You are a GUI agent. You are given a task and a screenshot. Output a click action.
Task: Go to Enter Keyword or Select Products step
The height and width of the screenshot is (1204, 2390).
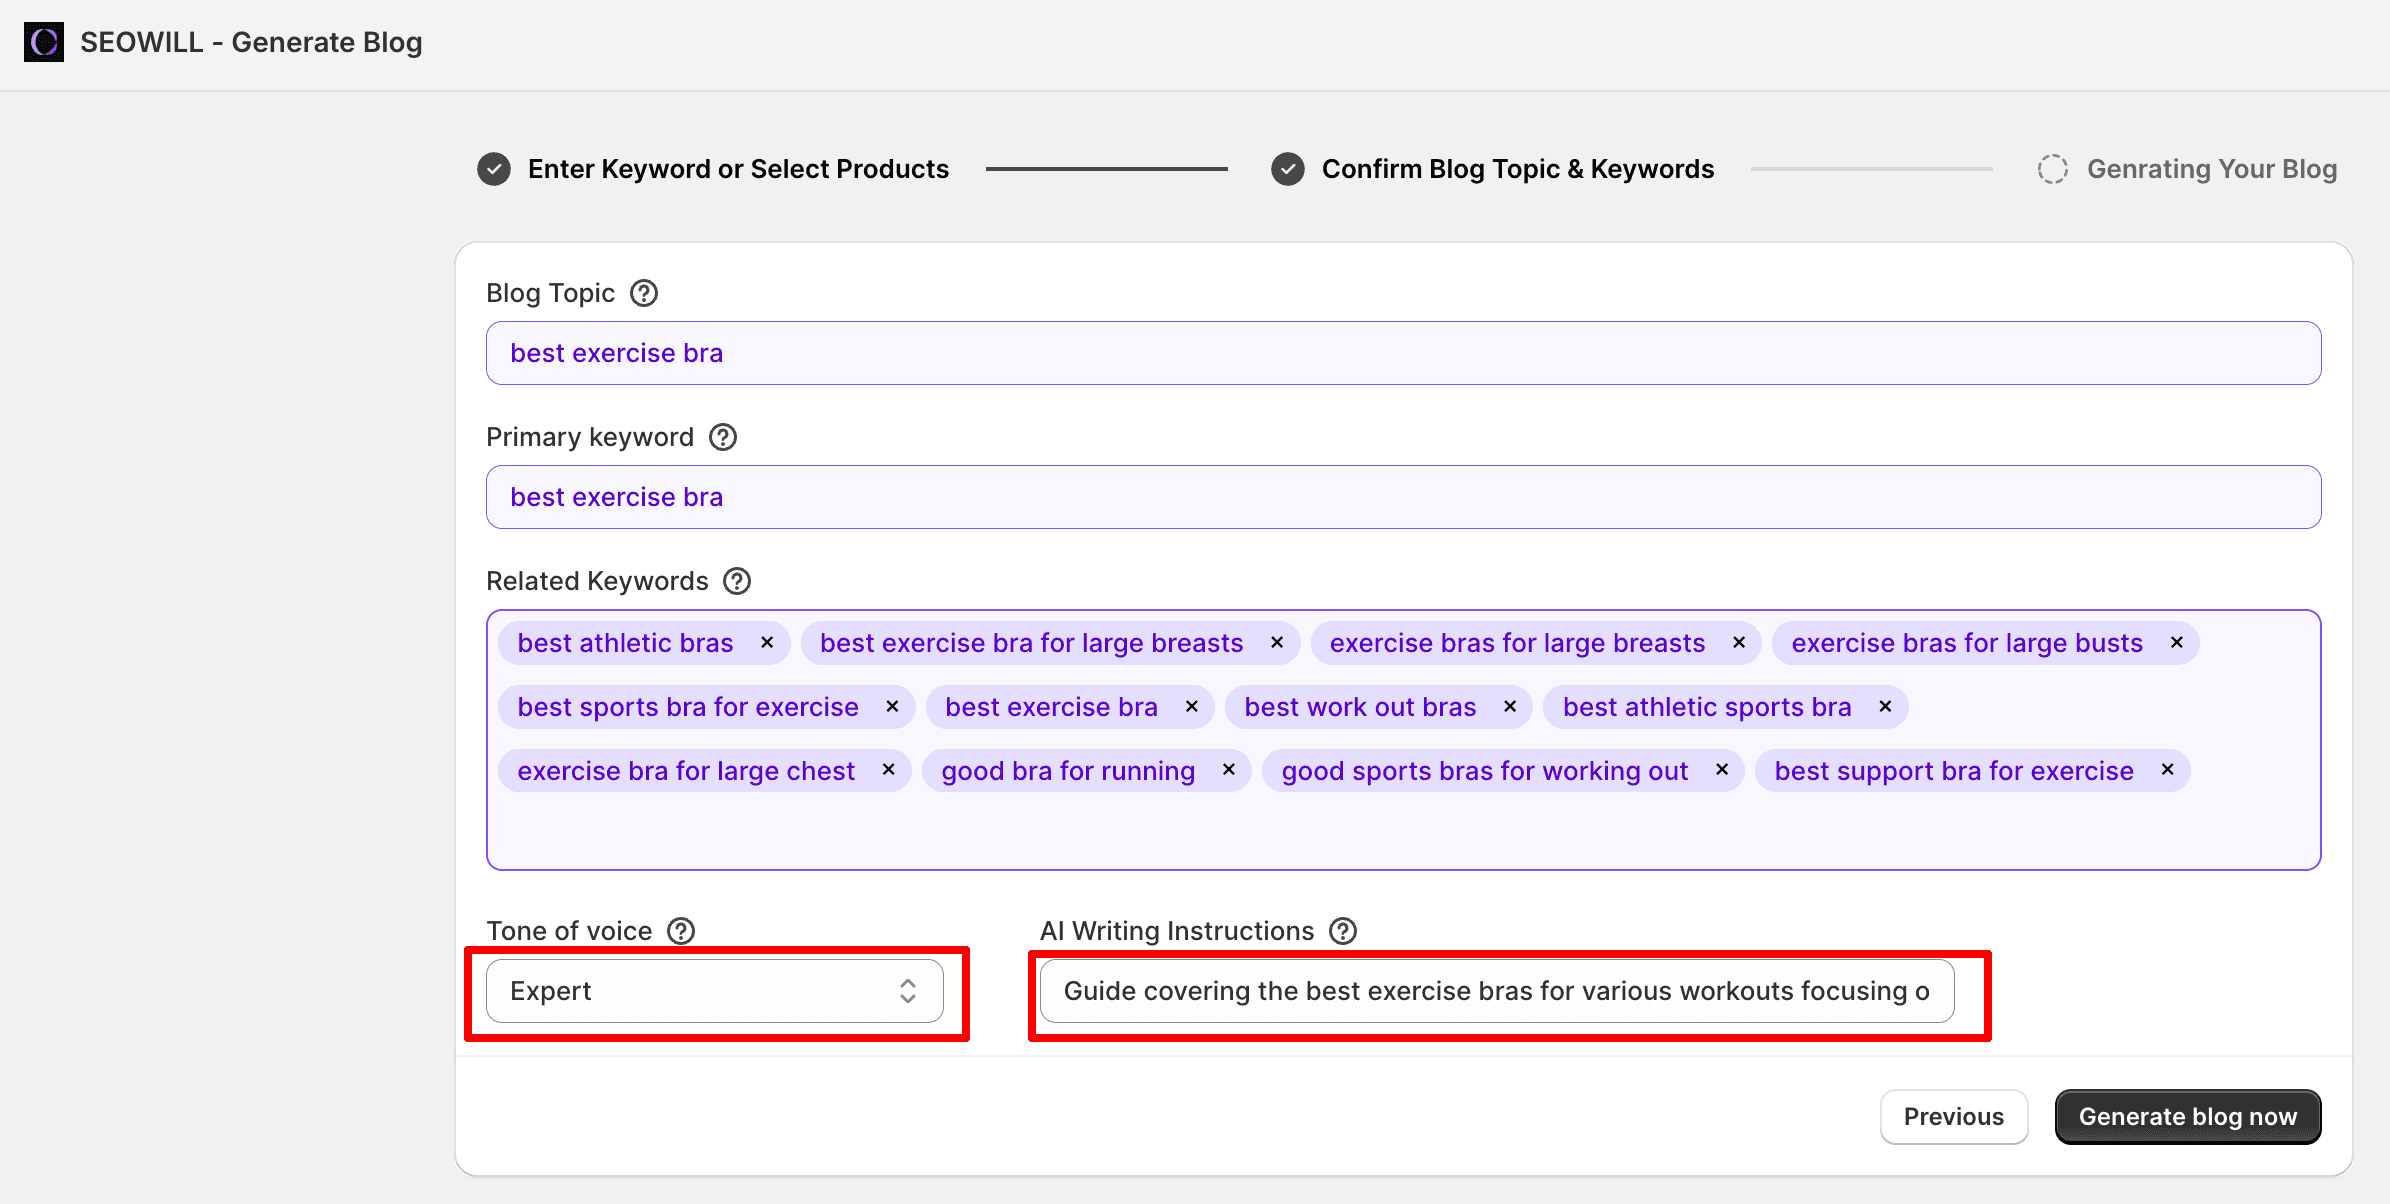738,168
